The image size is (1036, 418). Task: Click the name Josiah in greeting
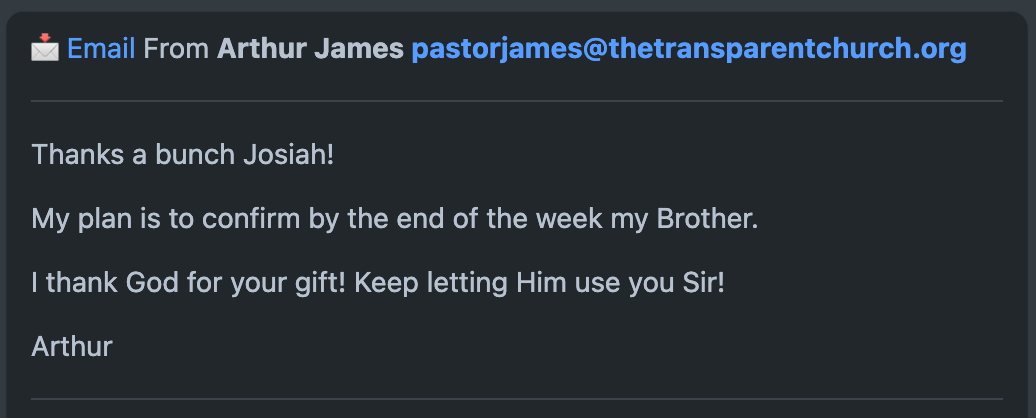point(289,155)
